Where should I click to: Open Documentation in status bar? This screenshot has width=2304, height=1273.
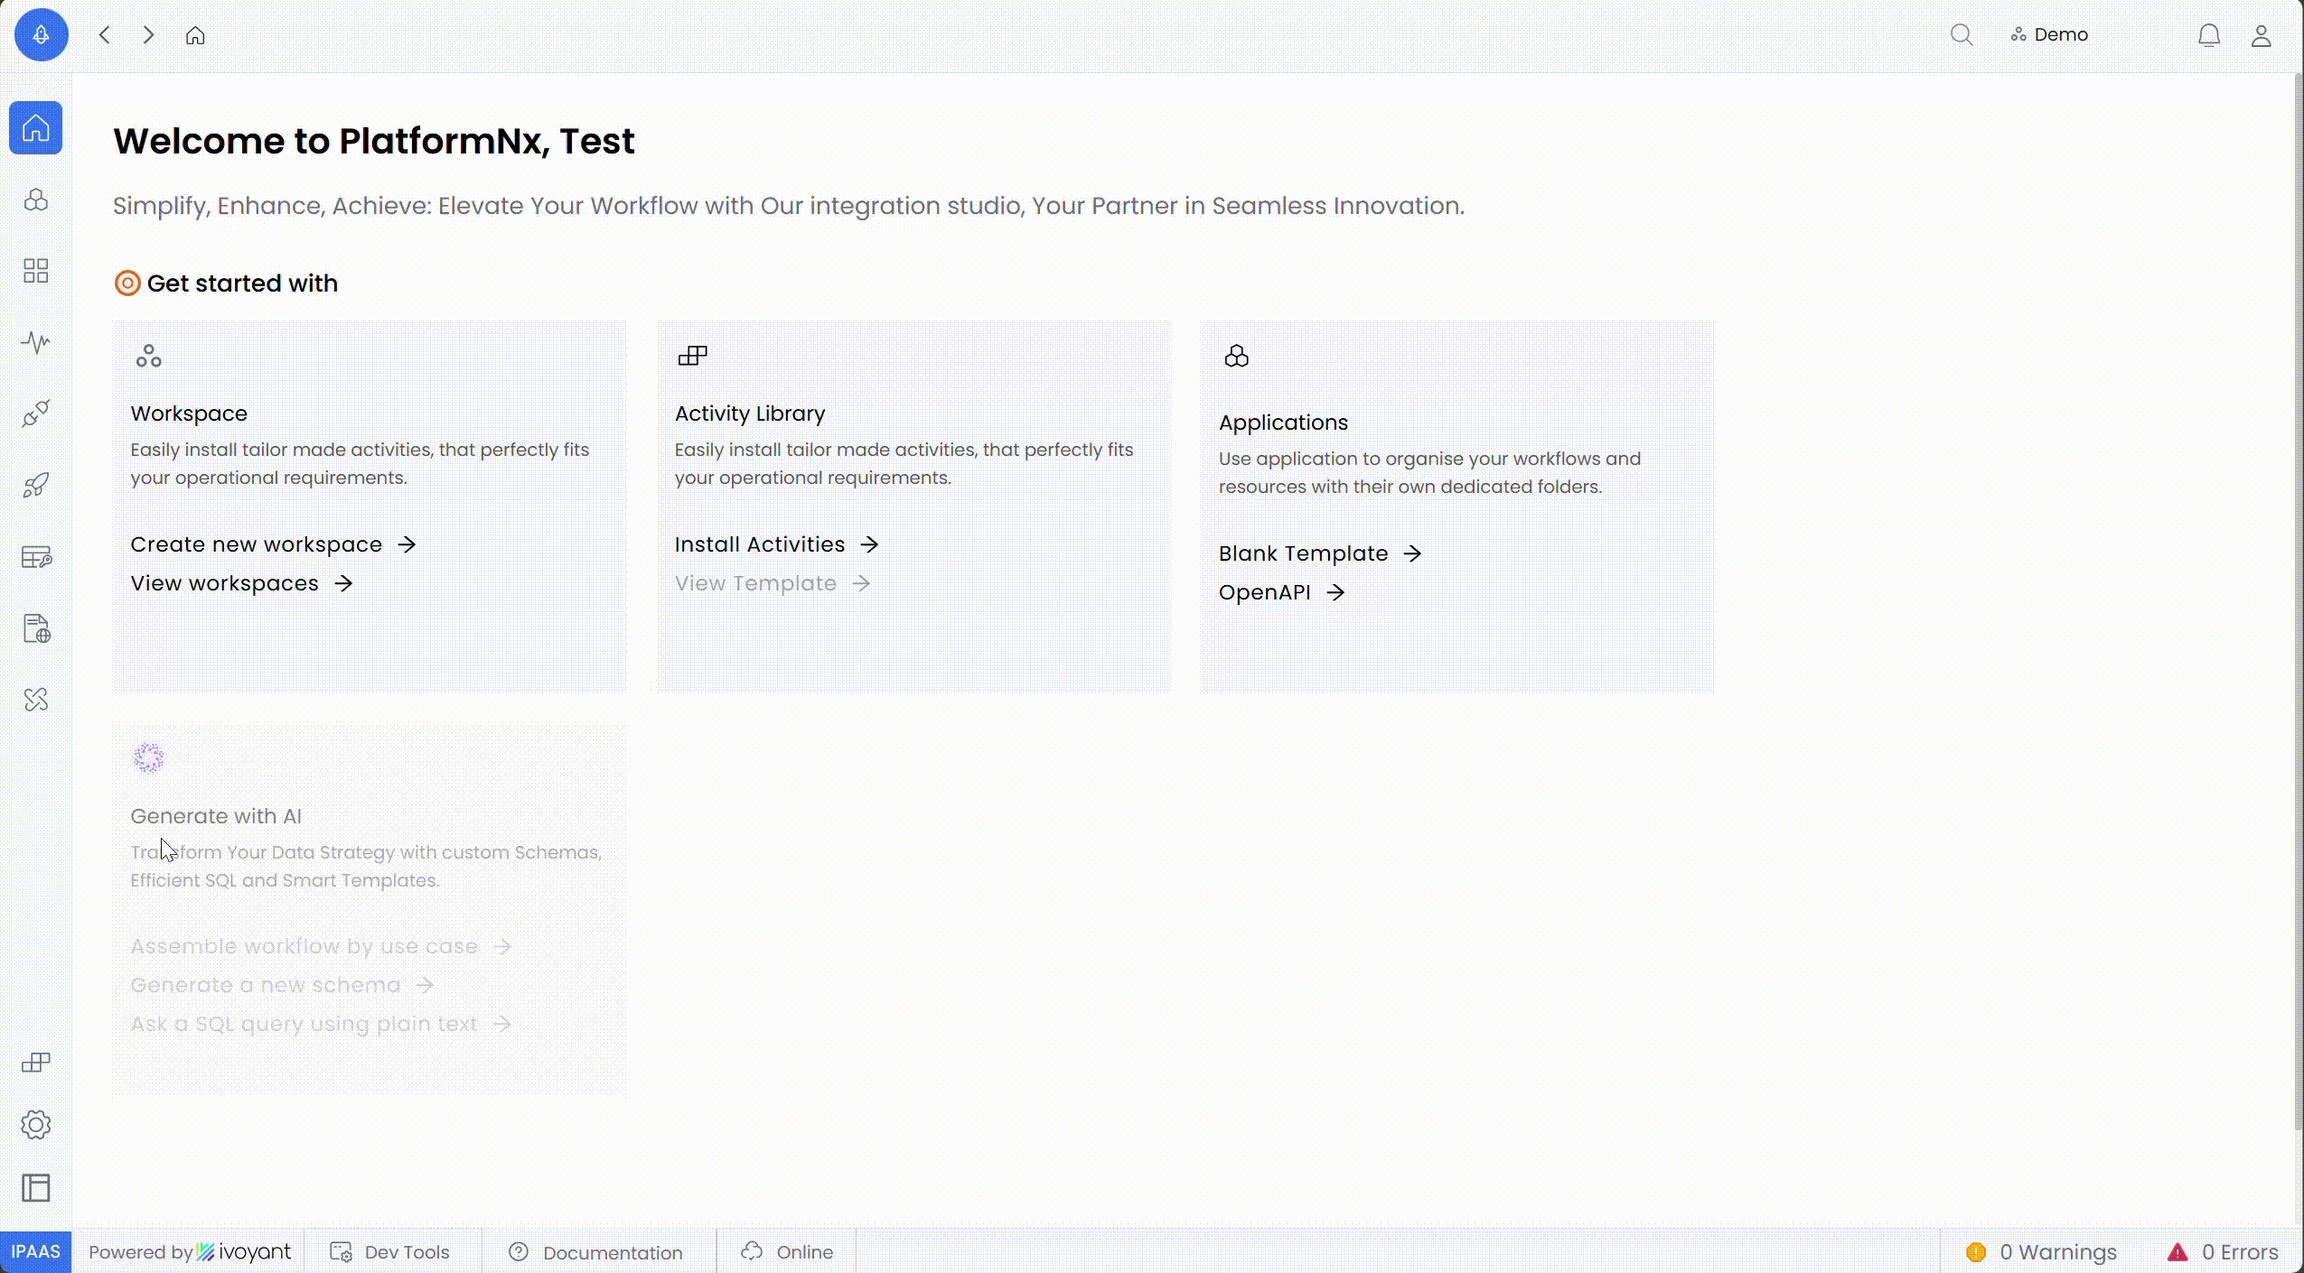coord(596,1252)
